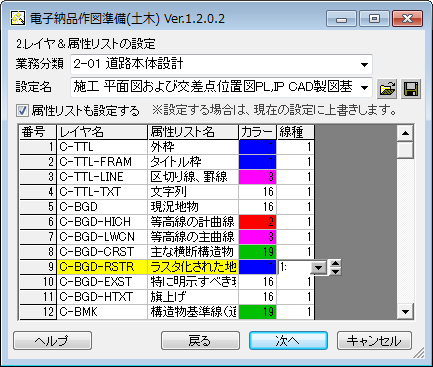Click the 外枠 attribute list cell

point(193,147)
